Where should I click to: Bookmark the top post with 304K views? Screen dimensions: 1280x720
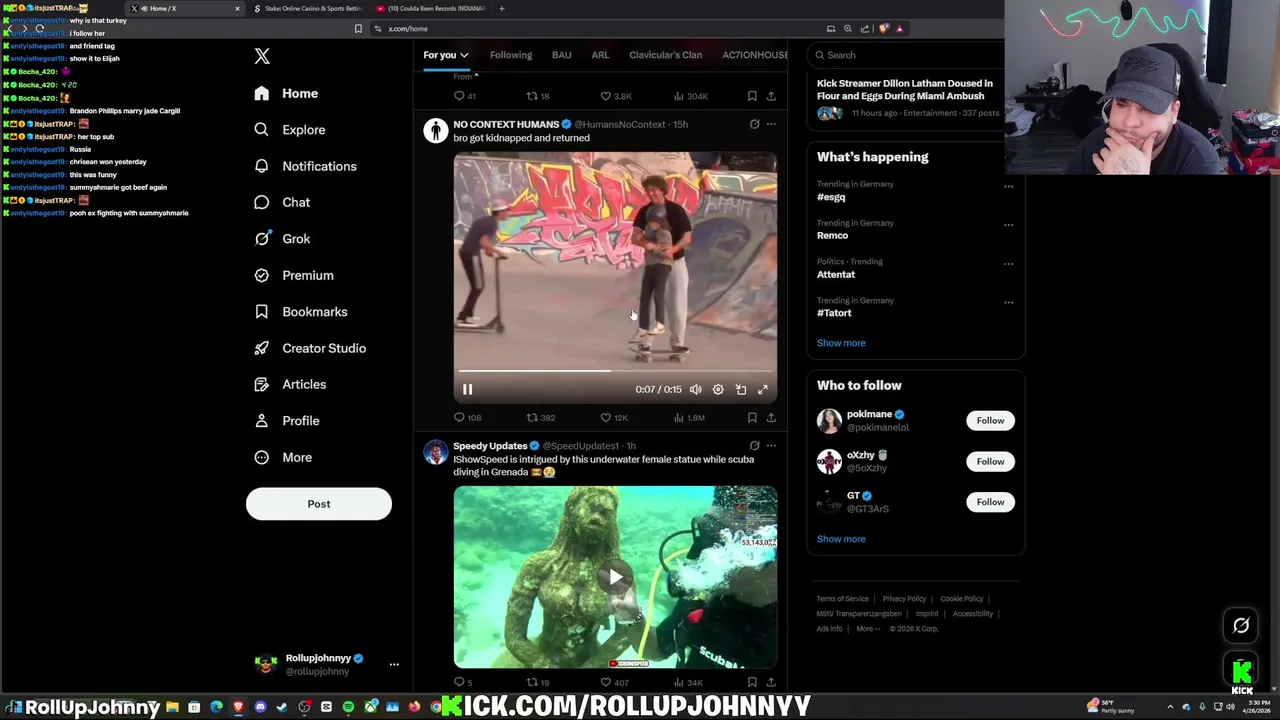point(752,96)
